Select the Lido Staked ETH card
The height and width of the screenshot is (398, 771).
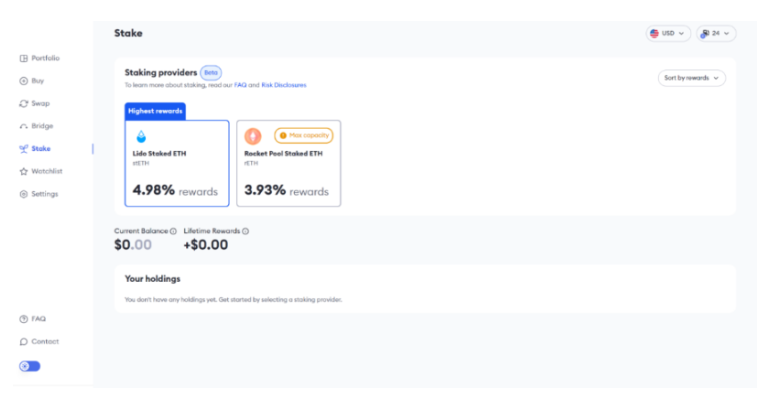point(177,163)
